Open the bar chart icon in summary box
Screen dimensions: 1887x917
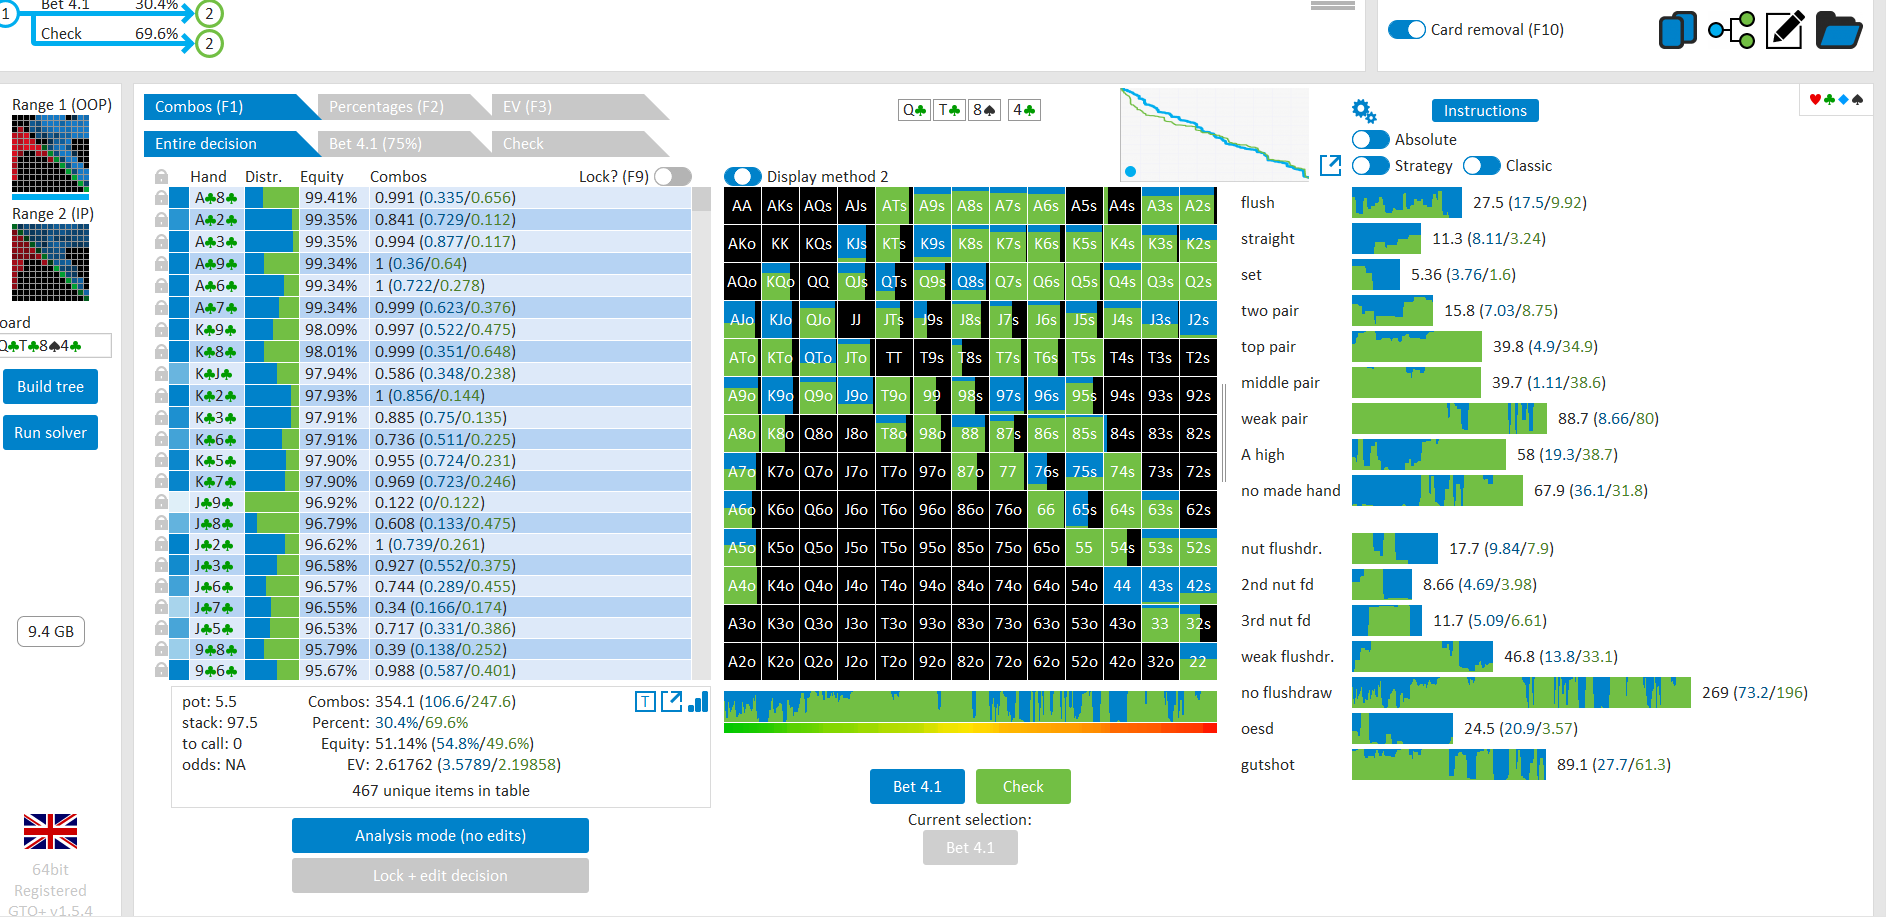click(698, 702)
